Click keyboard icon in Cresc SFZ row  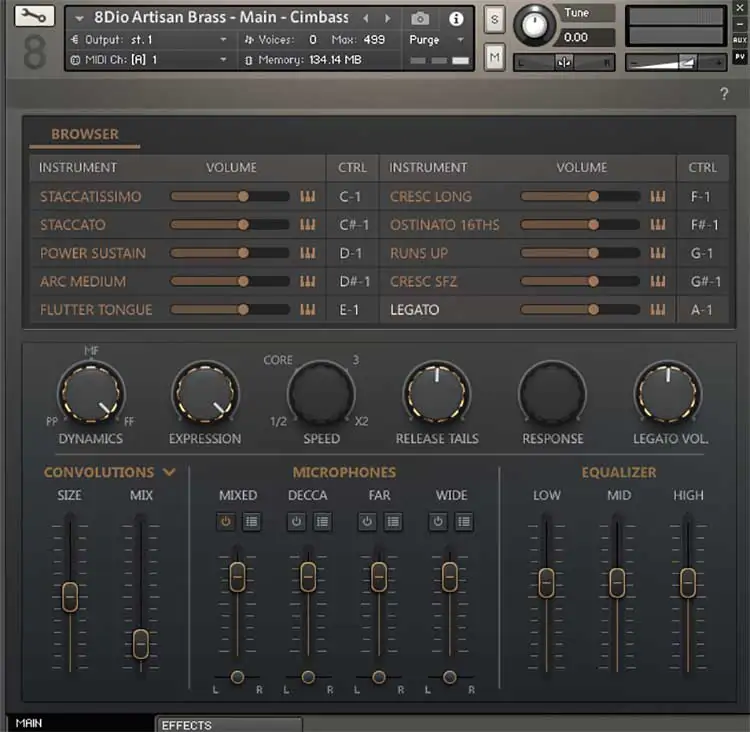click(658, 281)
